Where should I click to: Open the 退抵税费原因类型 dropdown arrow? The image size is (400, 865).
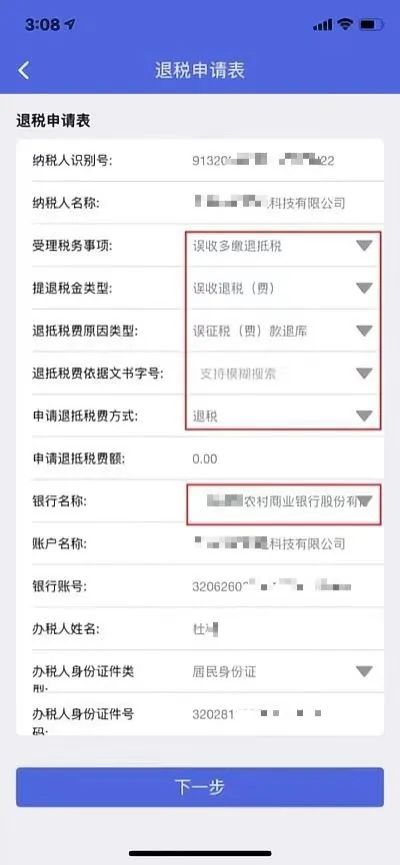364,331
